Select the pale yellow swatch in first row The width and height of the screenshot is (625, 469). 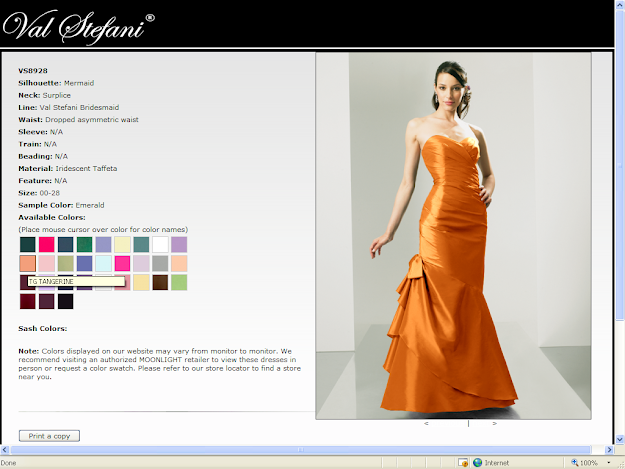pos(122,244)
